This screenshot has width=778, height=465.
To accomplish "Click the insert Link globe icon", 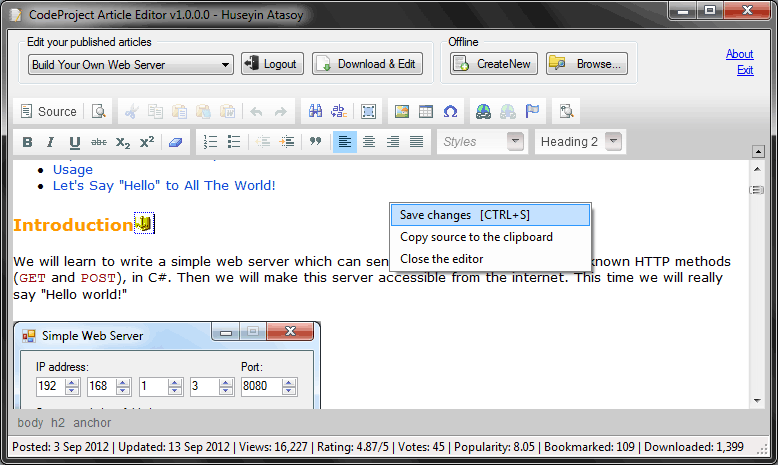I will (x=483, y=111).
